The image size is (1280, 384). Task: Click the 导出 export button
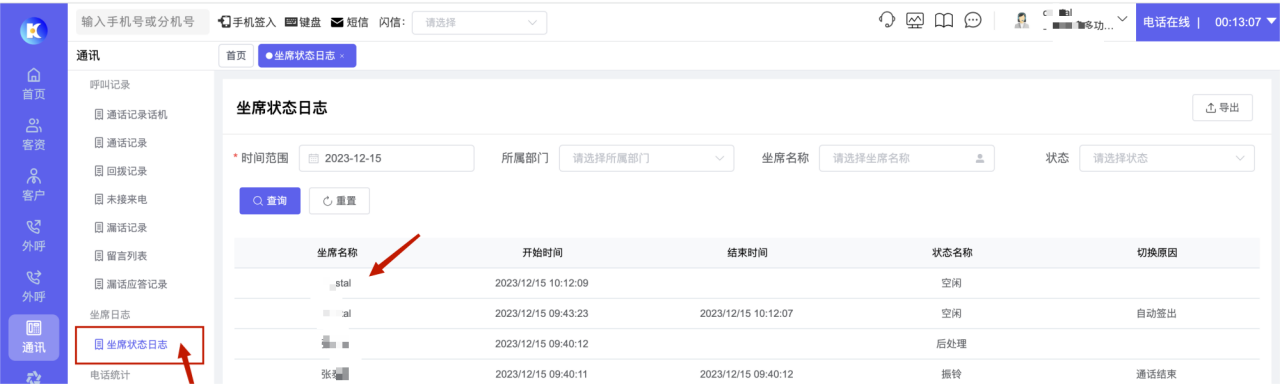(x=1222, y=108)
